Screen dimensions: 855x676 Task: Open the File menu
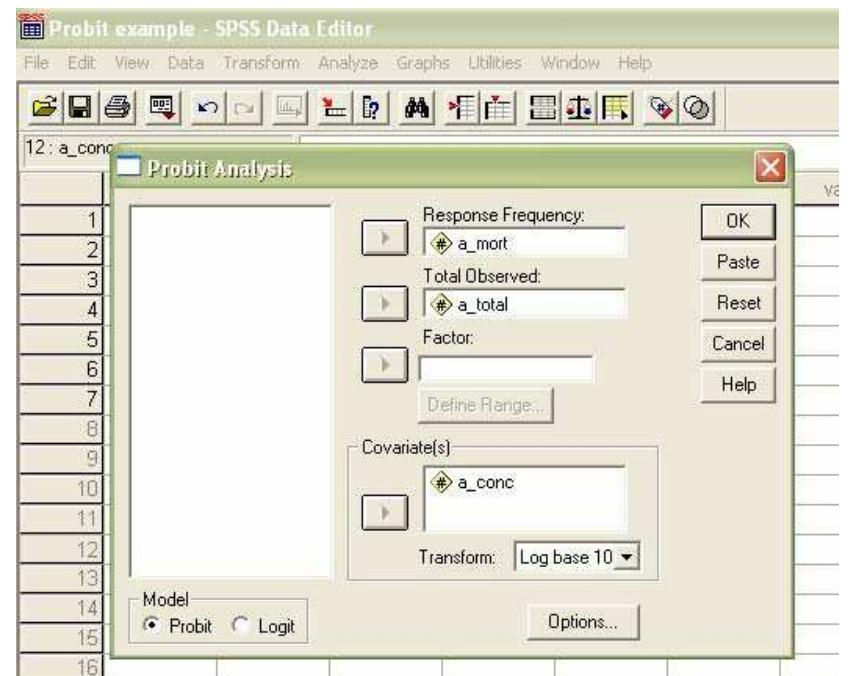point(37,63)
